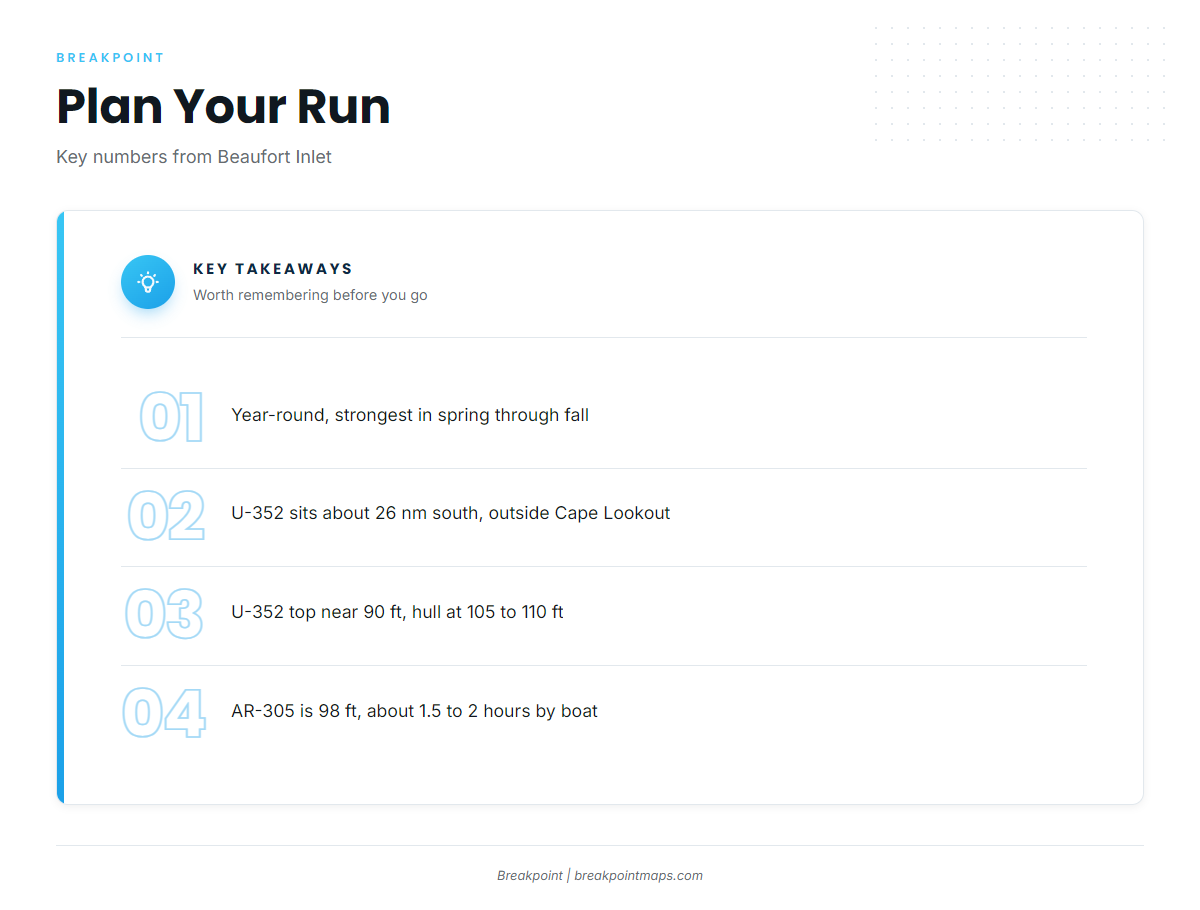Click the lightbulb Key Takeaways icon

148,282
